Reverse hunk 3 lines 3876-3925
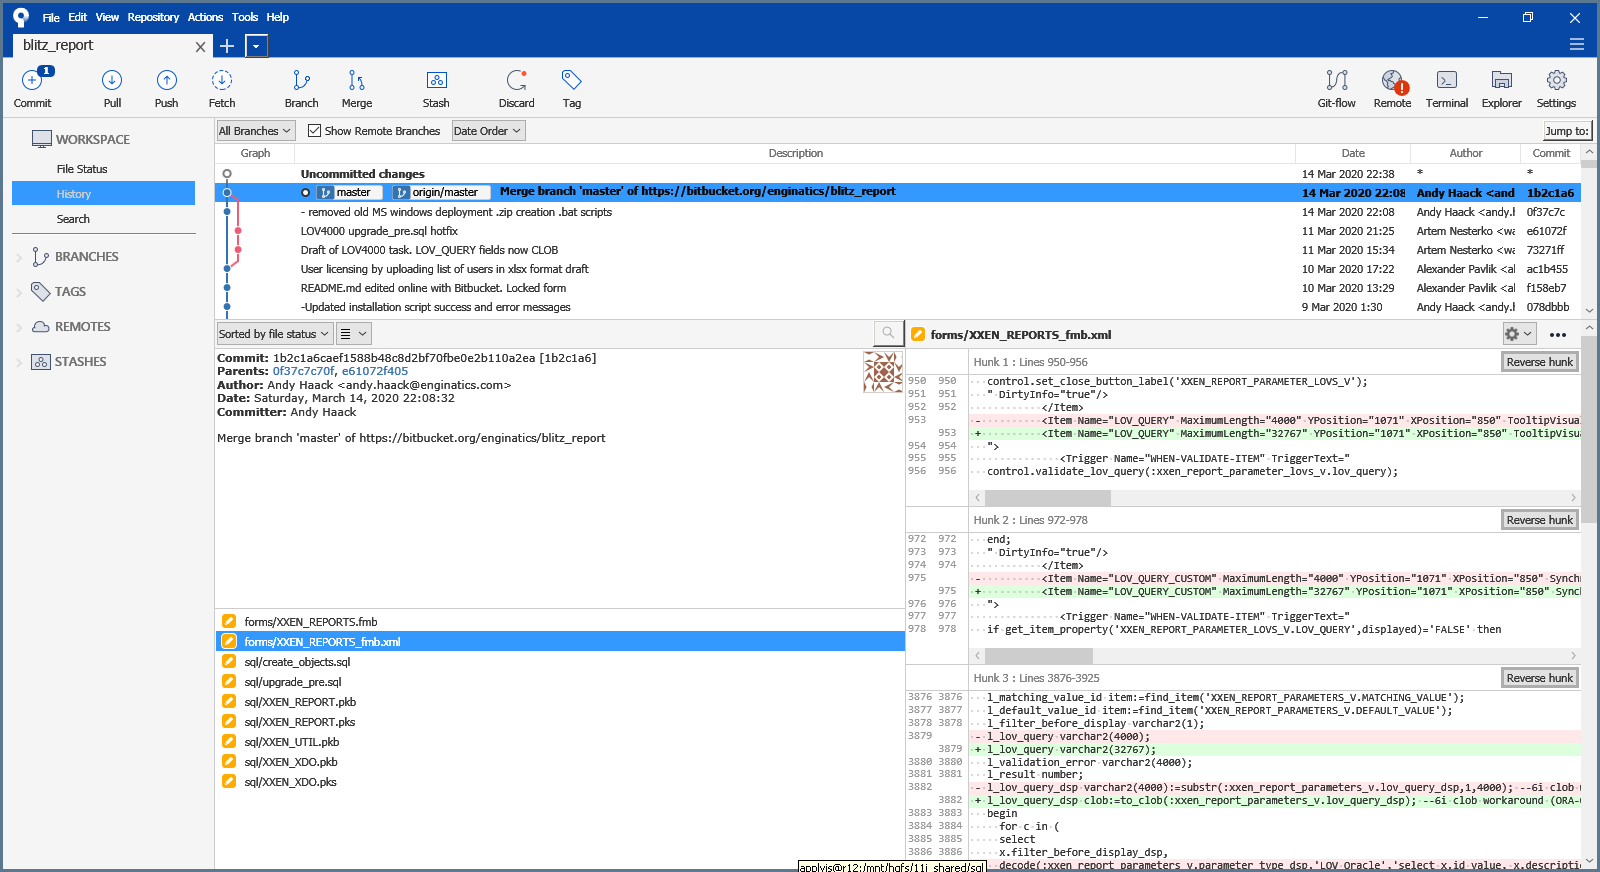Viewport: 1600px width, 872px height. point(1539,678)
